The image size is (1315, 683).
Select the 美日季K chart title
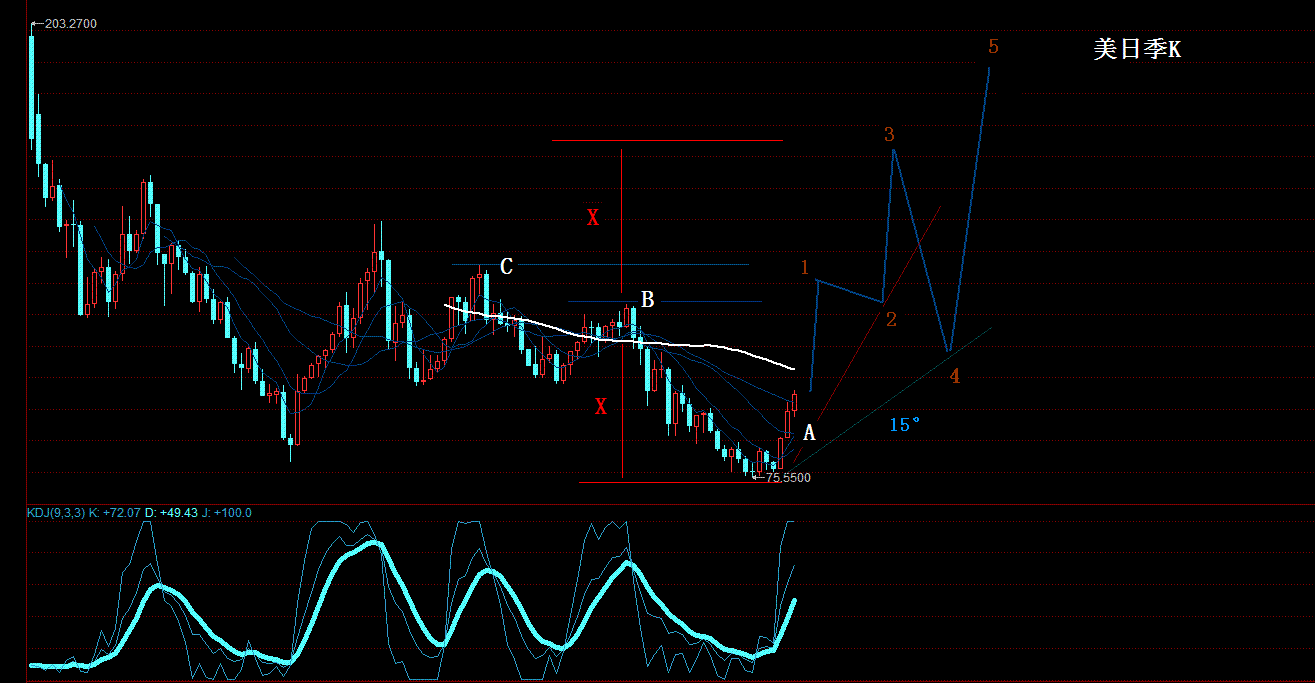point(1137,49)
